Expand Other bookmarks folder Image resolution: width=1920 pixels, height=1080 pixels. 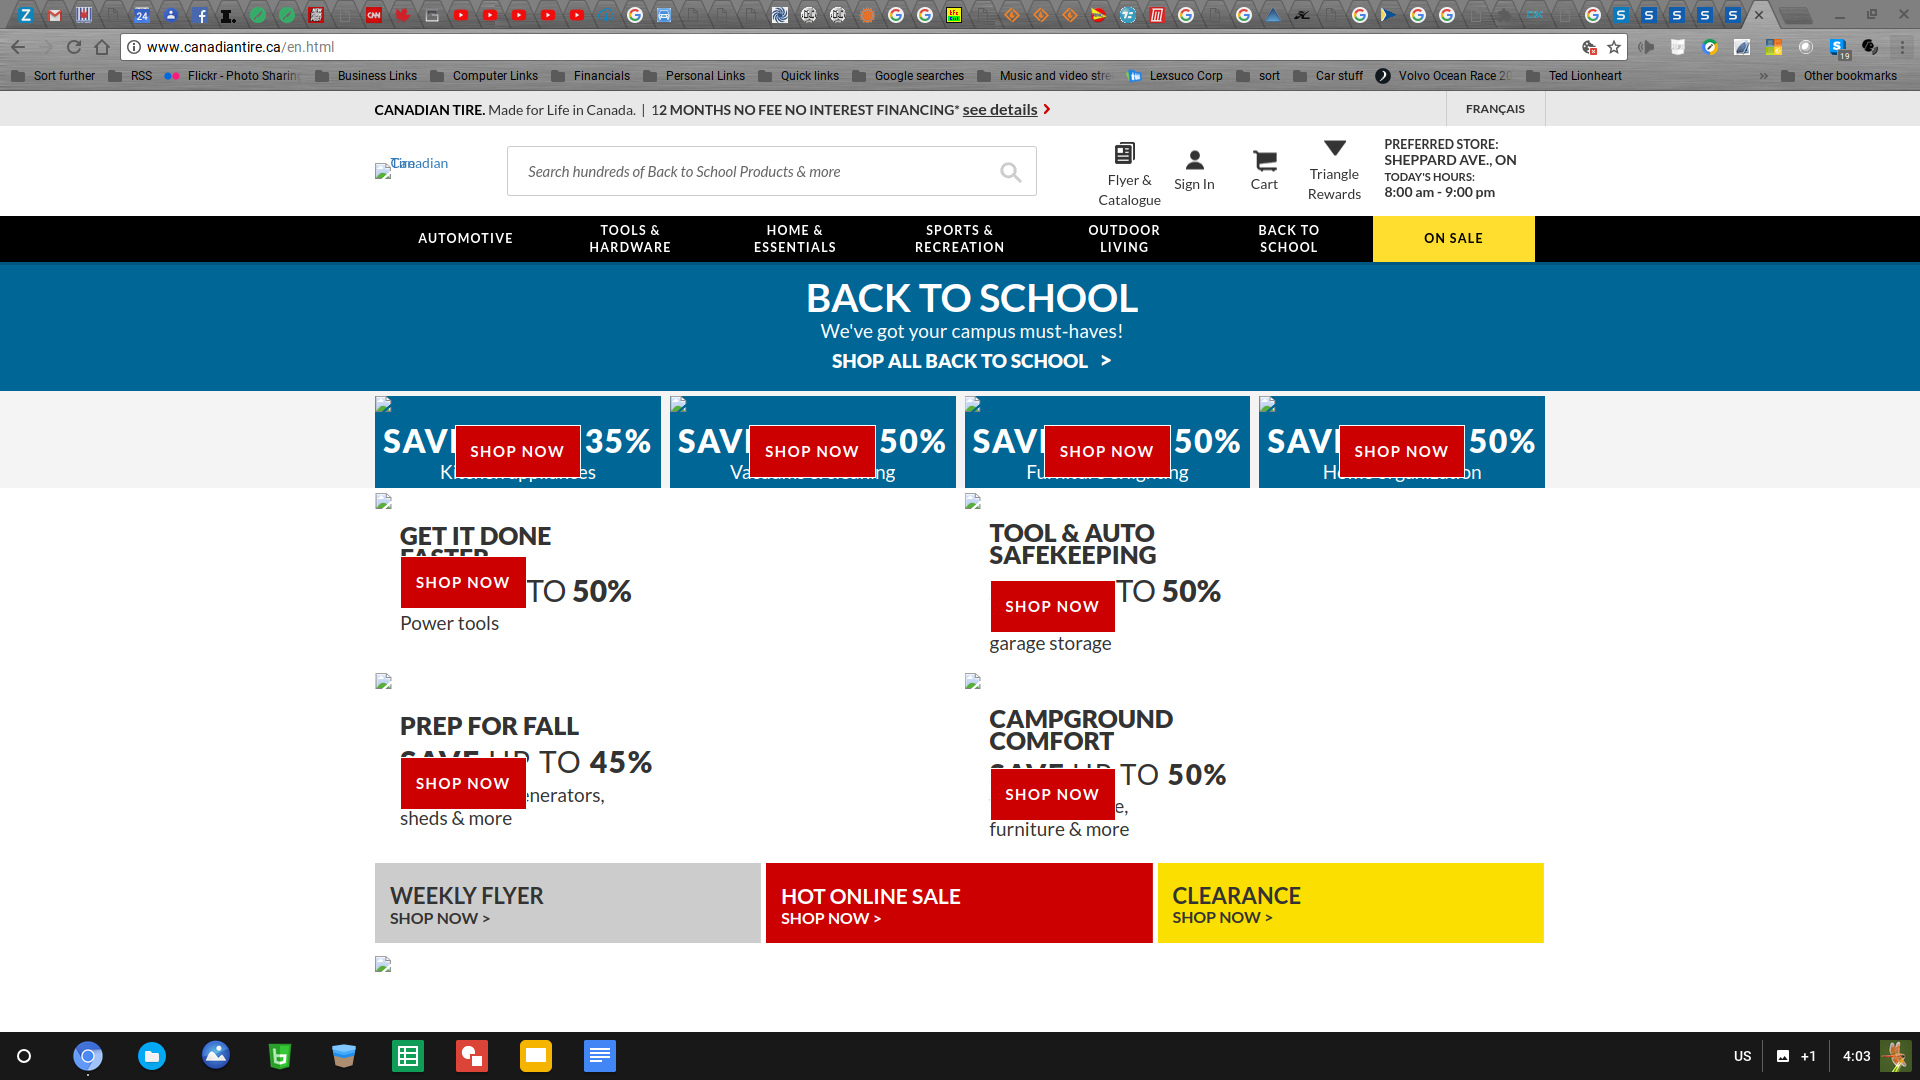(1838, 76)
